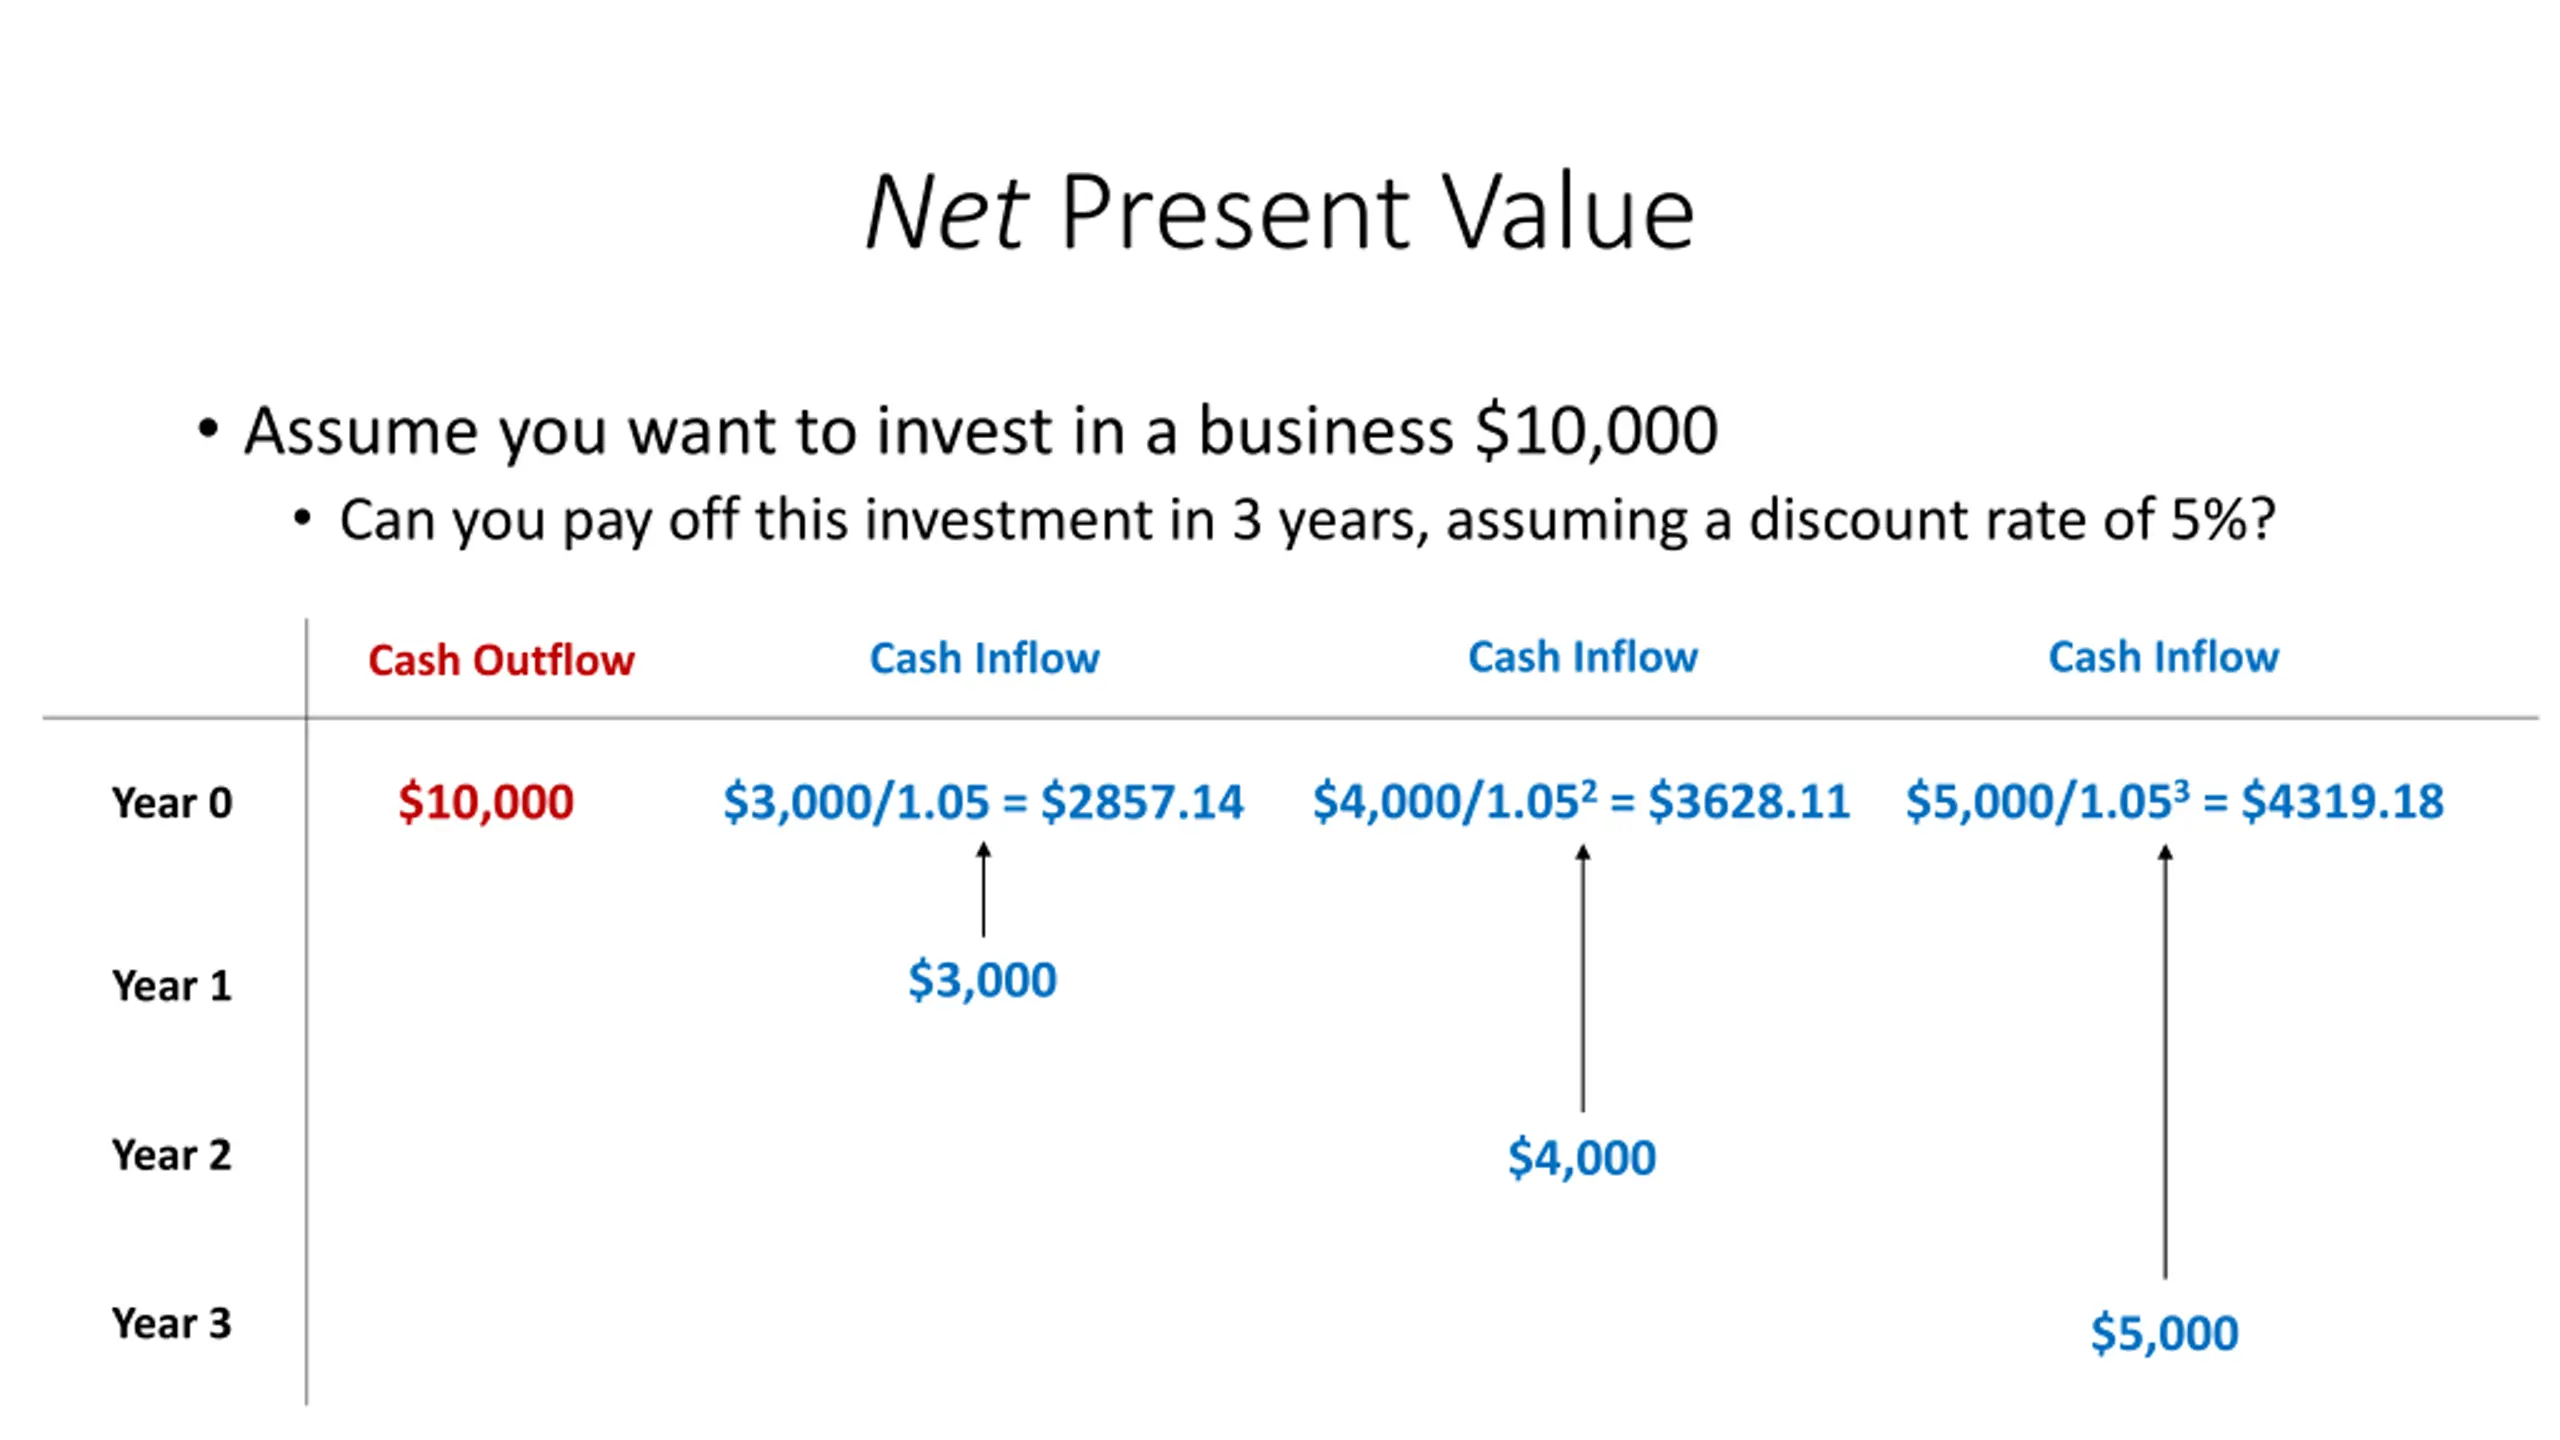The height and width of the screenshot is (1440, 2560).
Task: Select the third Cash Inflow column header
Action: (x=2164, y=657)
